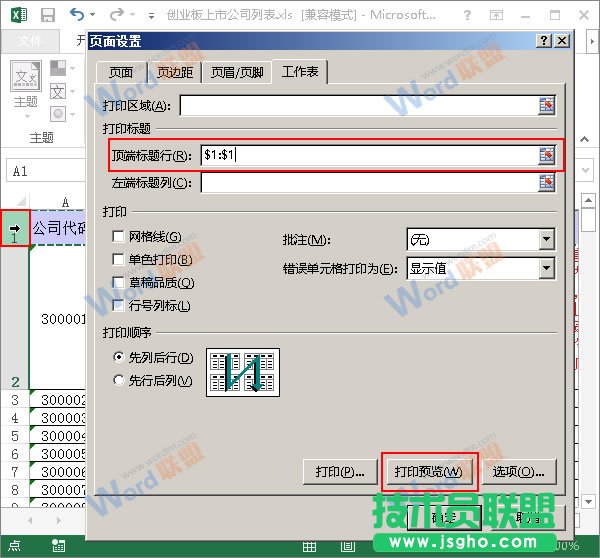Image resolution: width=600 pixels, height=558 pixels.
Task: Click the range selector icon for 左端标题列
Action: click(546, 182)
